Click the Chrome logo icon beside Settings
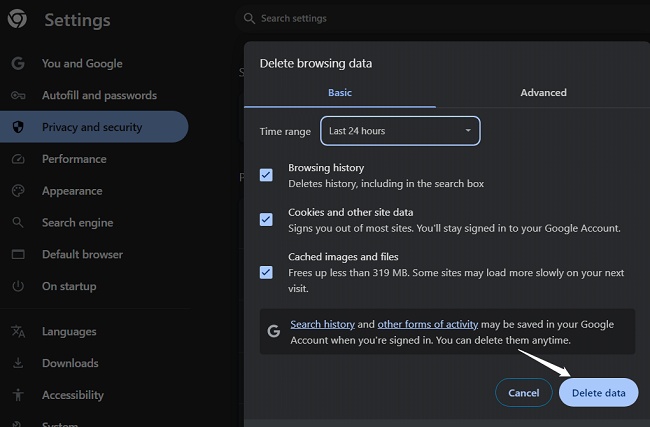 (17, 19)
